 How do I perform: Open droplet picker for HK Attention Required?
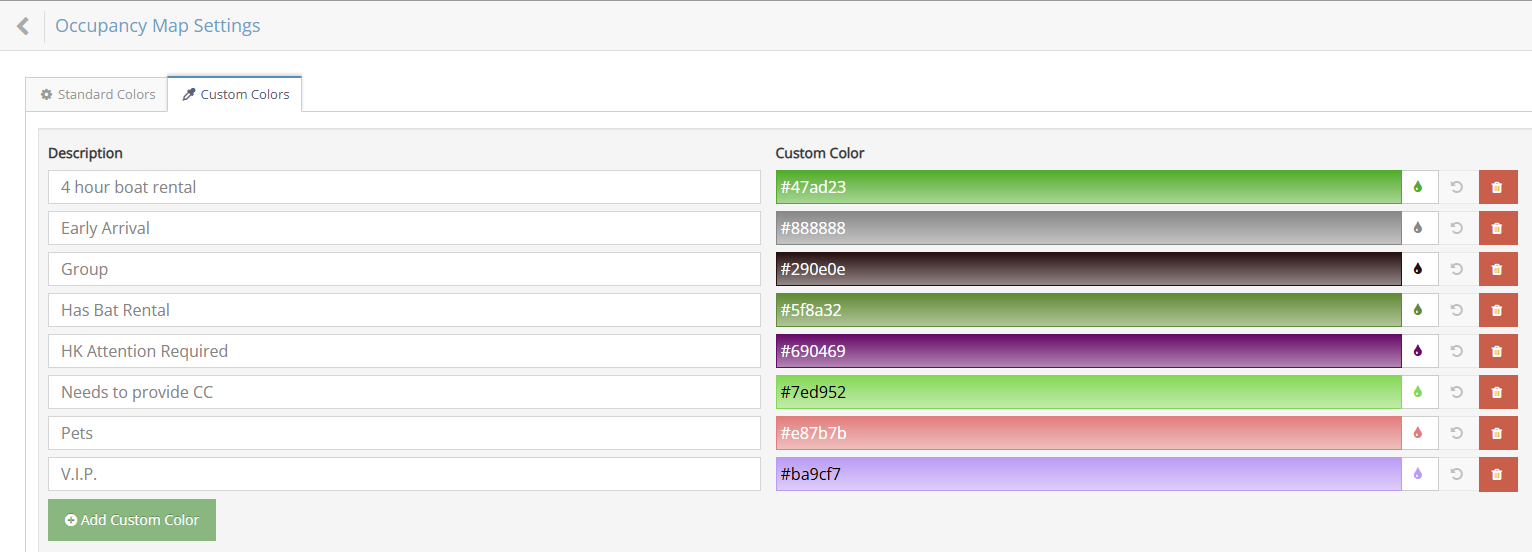pyautogui.click(x=1418, y=351)
